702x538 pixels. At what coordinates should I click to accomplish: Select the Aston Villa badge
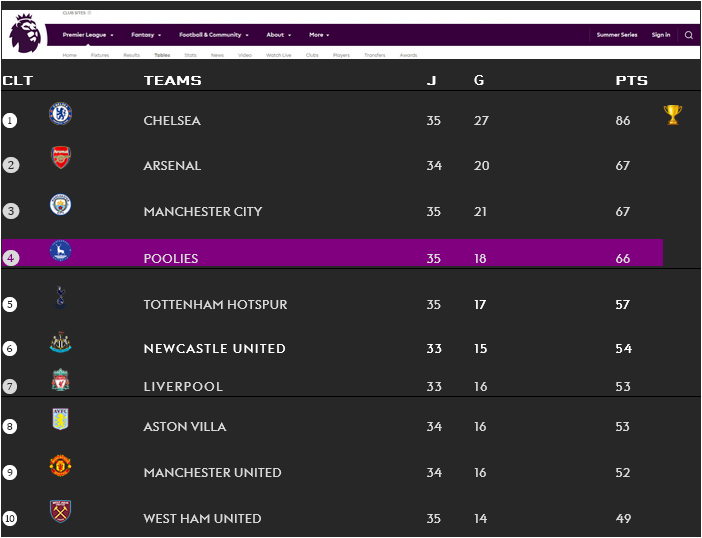60,419
